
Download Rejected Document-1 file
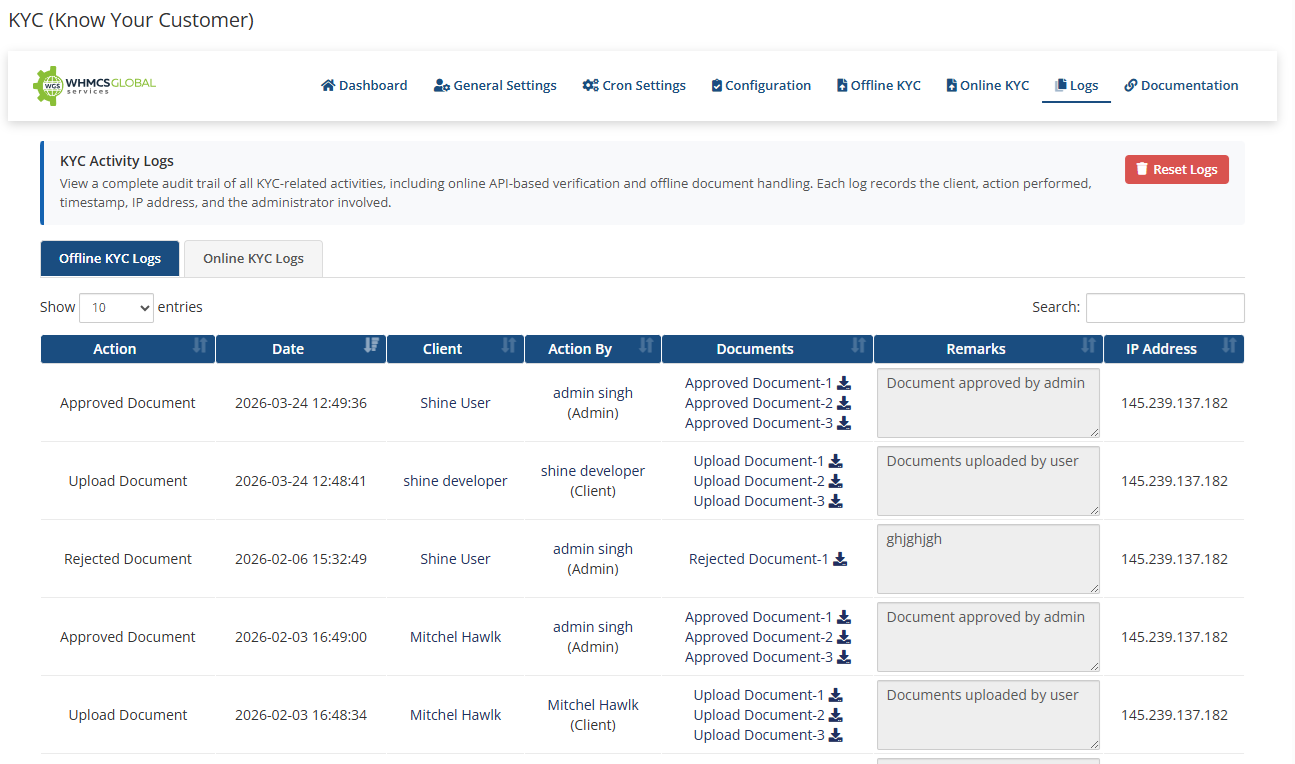coord(840,559)
